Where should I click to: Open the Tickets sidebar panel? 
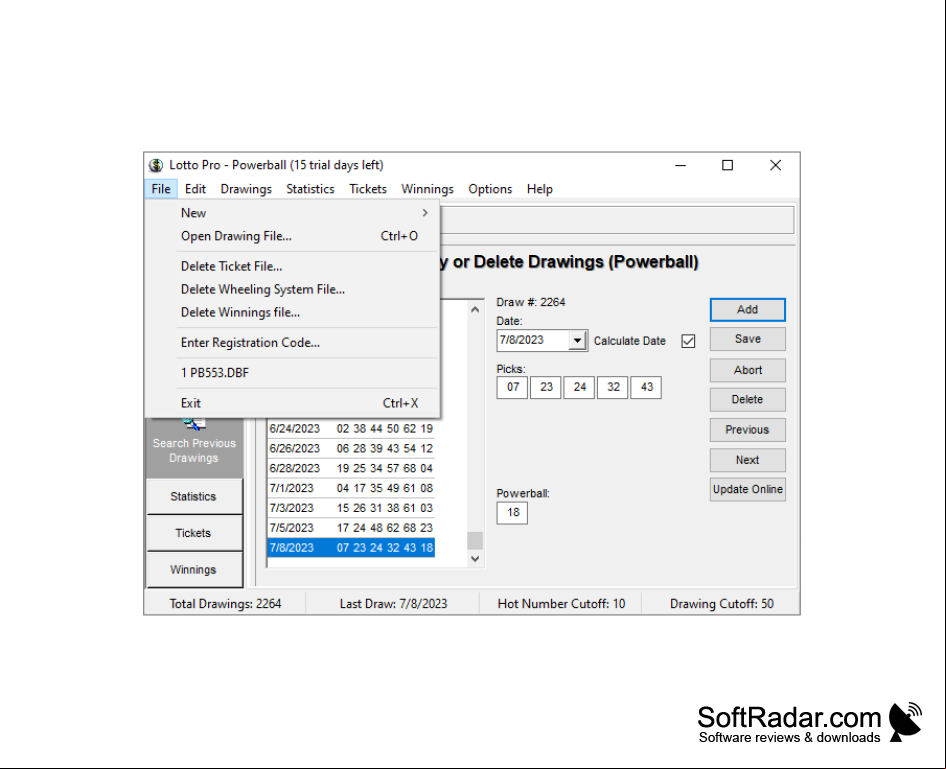click(x=194, y=533)
